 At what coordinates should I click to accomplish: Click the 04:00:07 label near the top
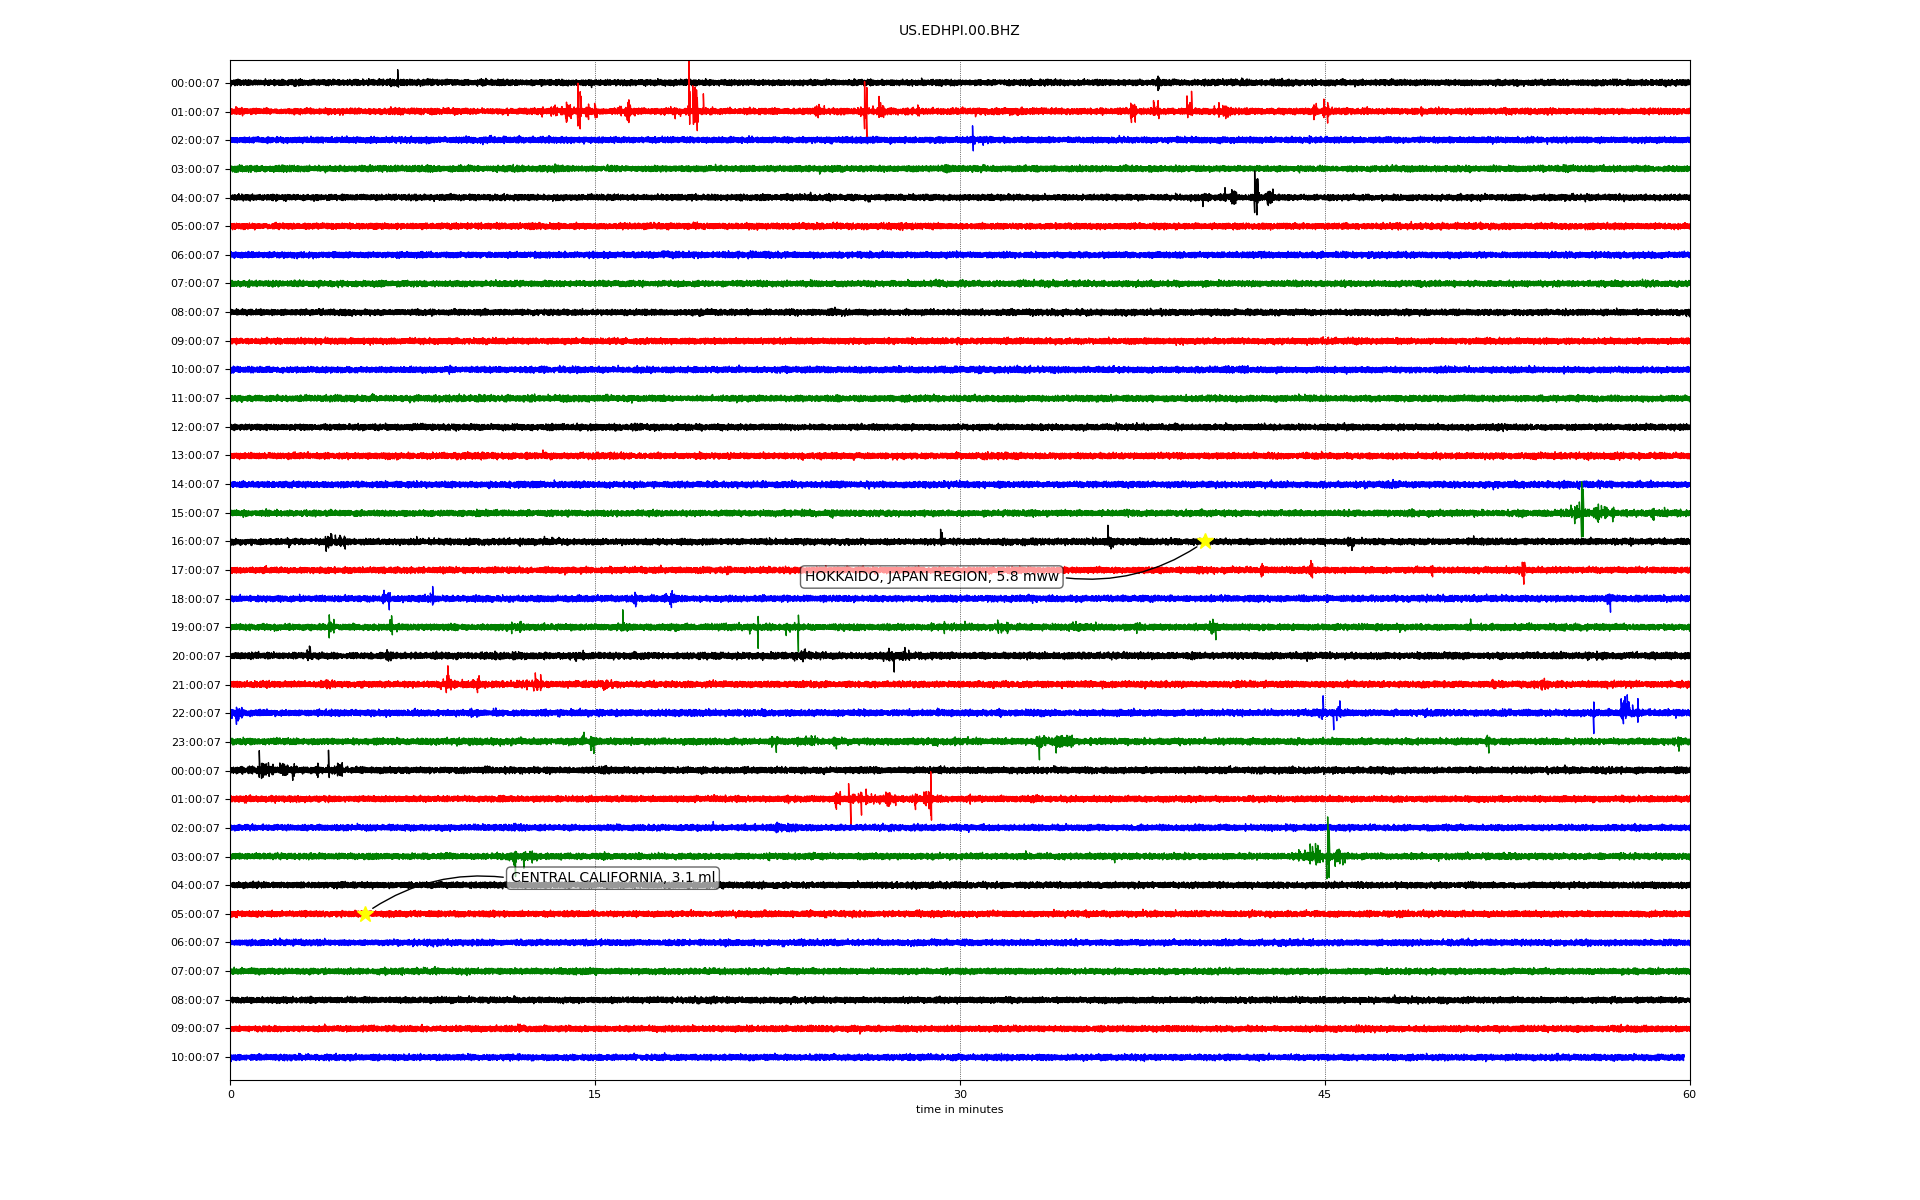click(x=195, y=199)
